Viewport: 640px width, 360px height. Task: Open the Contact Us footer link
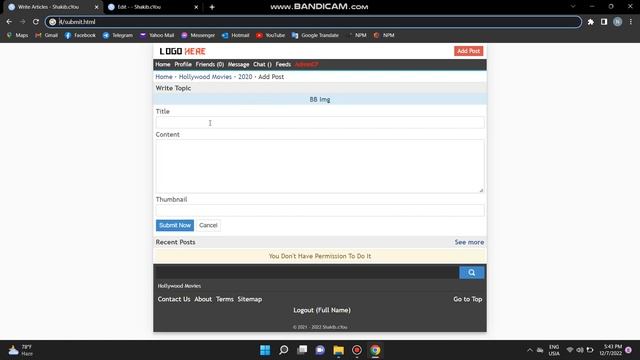point(174,299)
